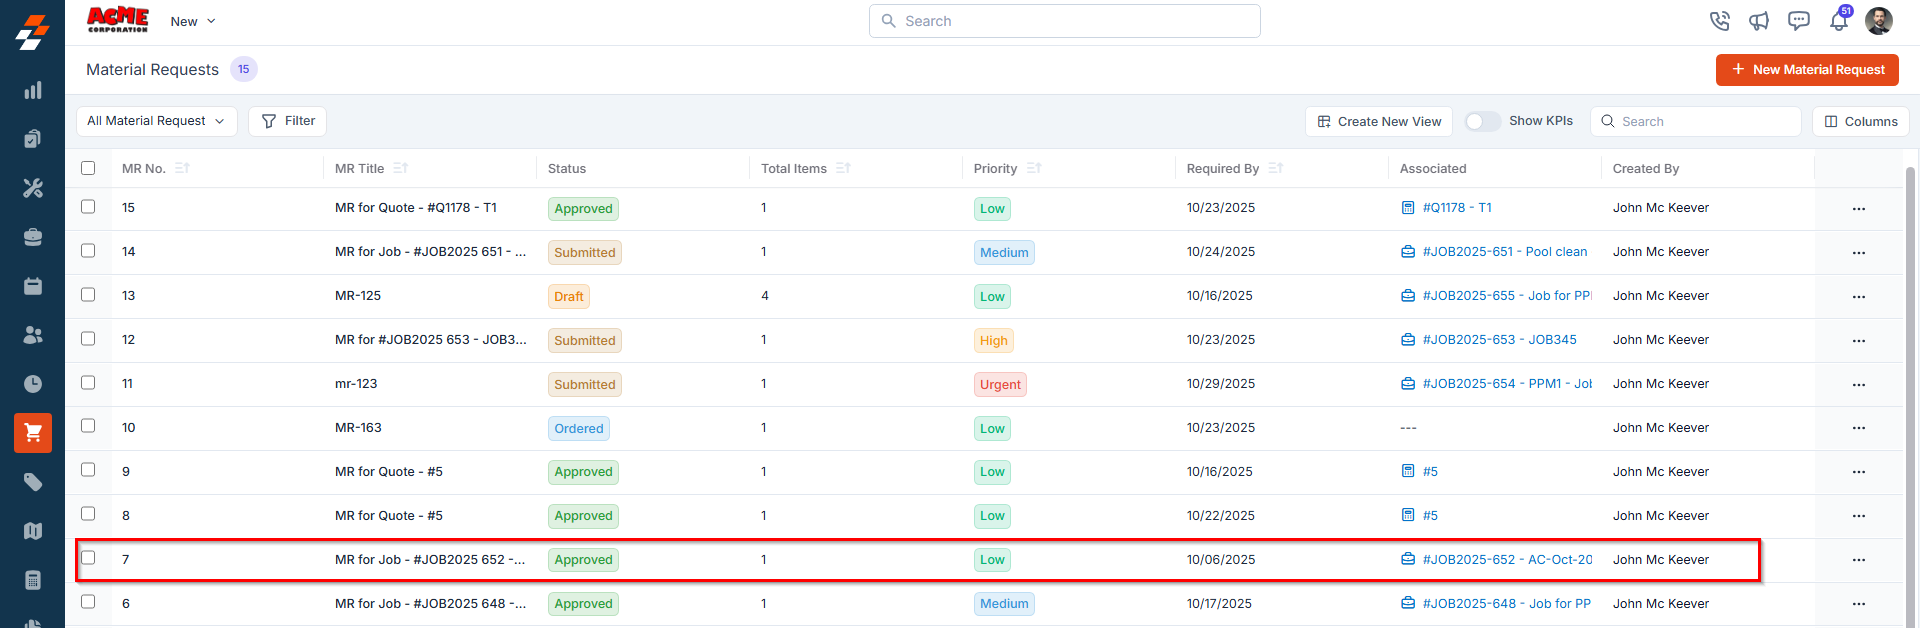
Task: Open the Columns chooser
Action: 1860,121
